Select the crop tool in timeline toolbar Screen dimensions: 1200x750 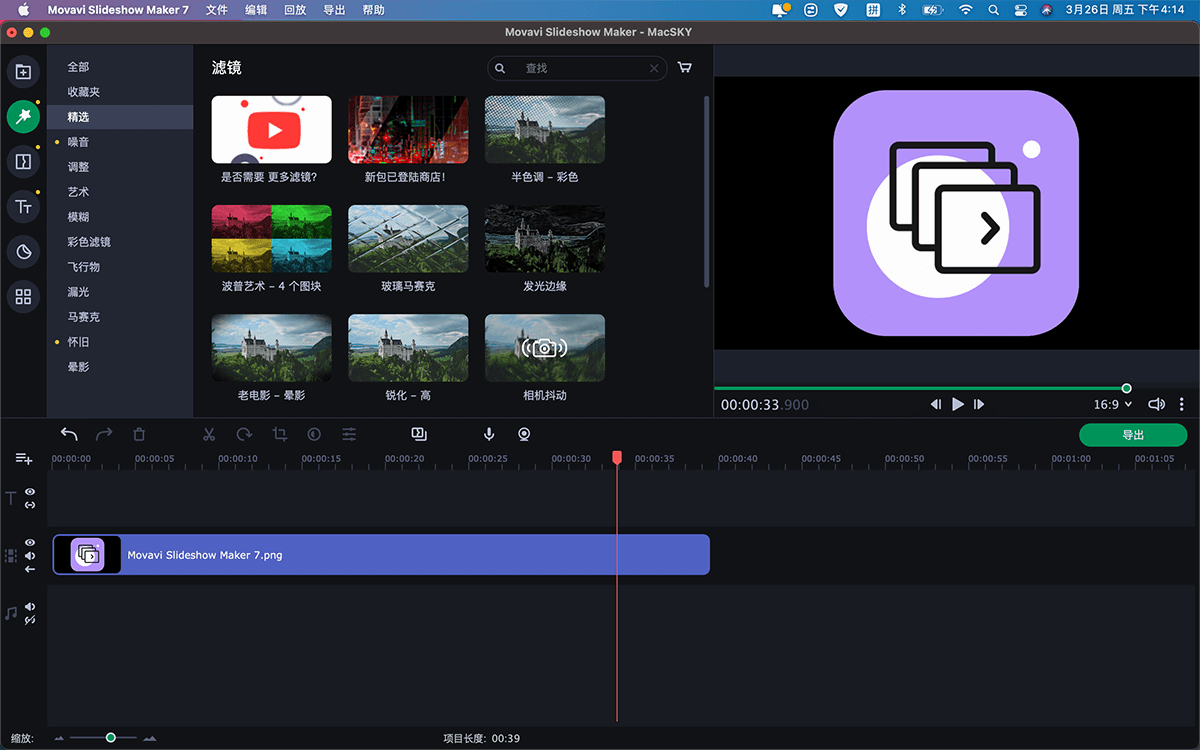[279, 434]
